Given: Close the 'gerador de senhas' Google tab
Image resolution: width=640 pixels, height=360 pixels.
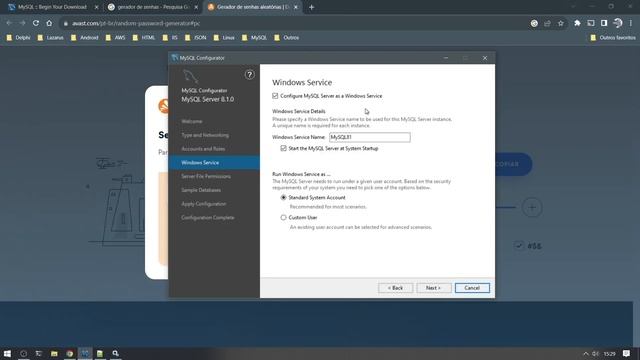Looking at the screenshot, I should point(196,7).
